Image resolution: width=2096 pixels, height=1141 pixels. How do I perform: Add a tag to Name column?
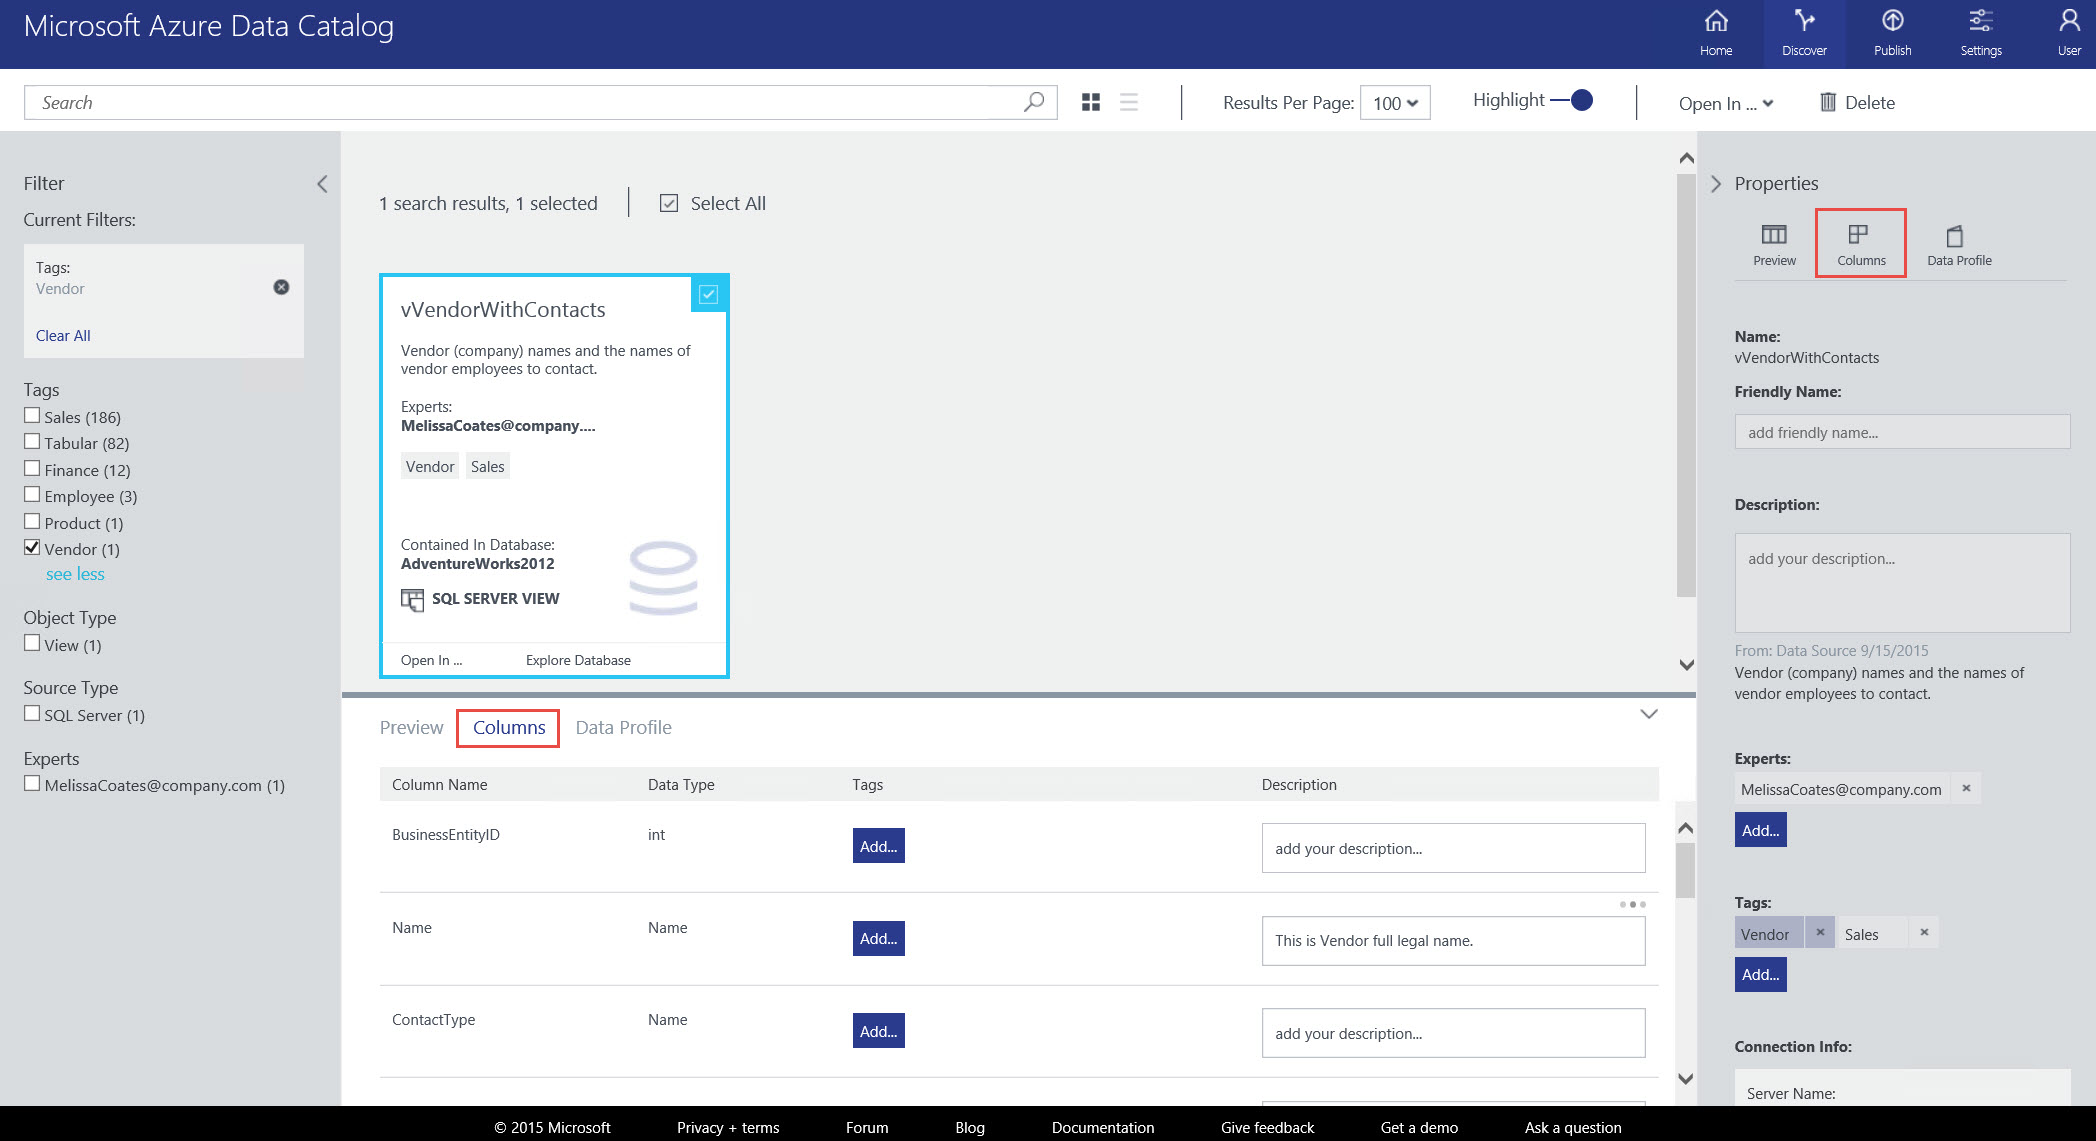878,938
